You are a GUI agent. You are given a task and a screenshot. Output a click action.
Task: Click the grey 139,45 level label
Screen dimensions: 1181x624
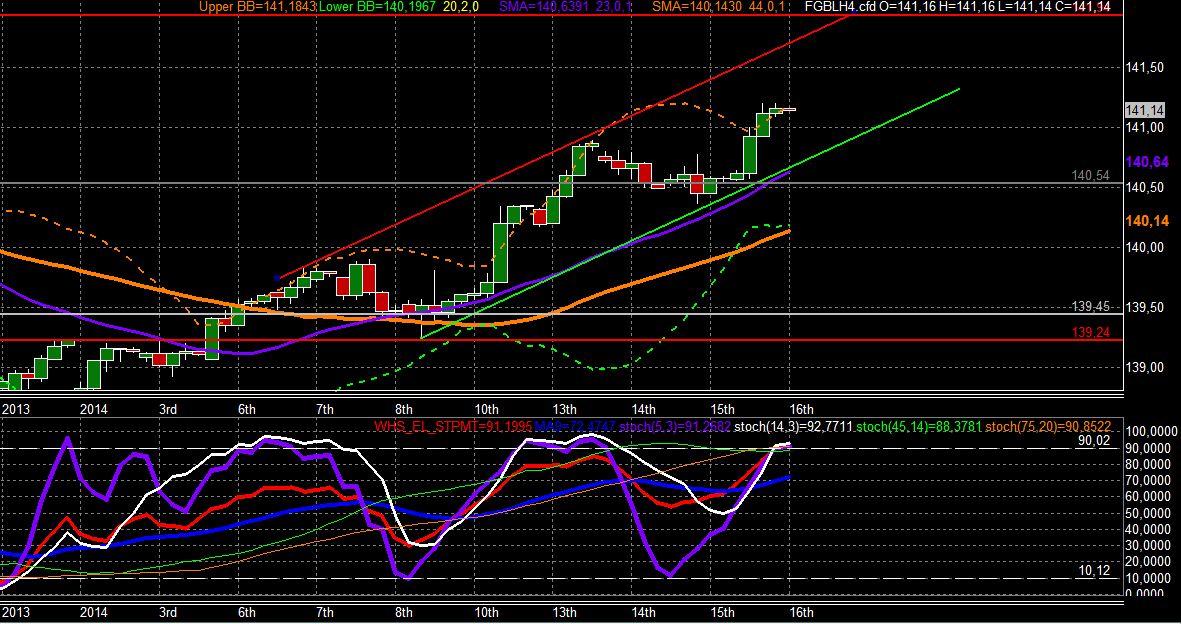click(x=1091, y=307)
